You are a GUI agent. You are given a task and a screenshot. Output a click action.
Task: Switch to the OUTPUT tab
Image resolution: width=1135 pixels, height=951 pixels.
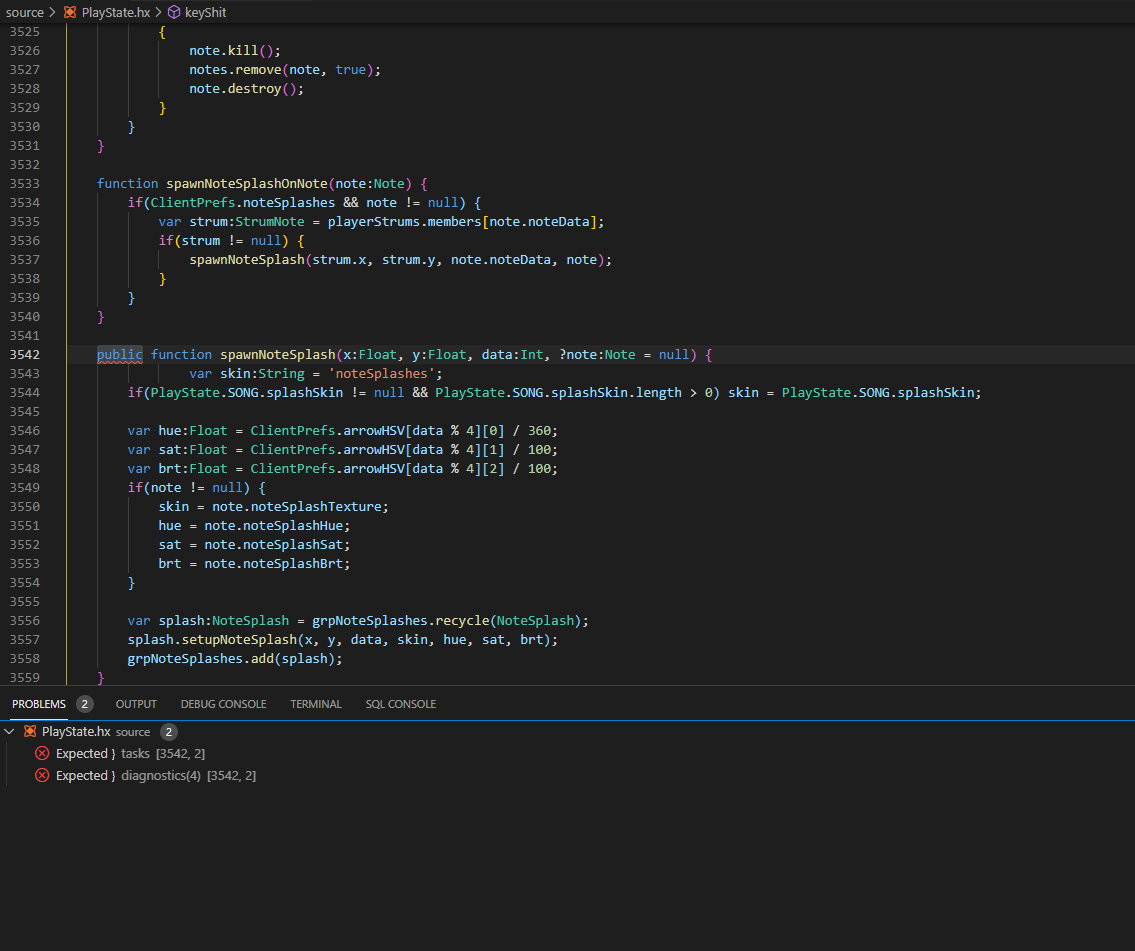pos(136,703)
